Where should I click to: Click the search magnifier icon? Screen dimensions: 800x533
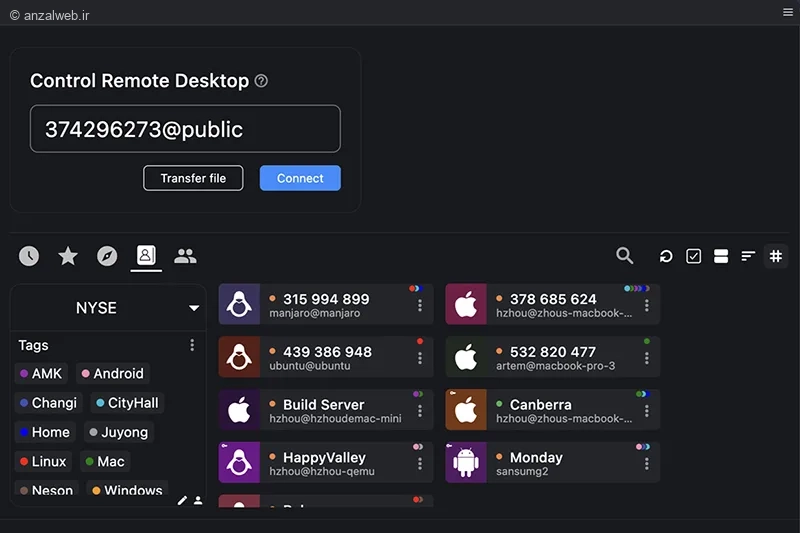pyautogui.click(x=624, y=256)
